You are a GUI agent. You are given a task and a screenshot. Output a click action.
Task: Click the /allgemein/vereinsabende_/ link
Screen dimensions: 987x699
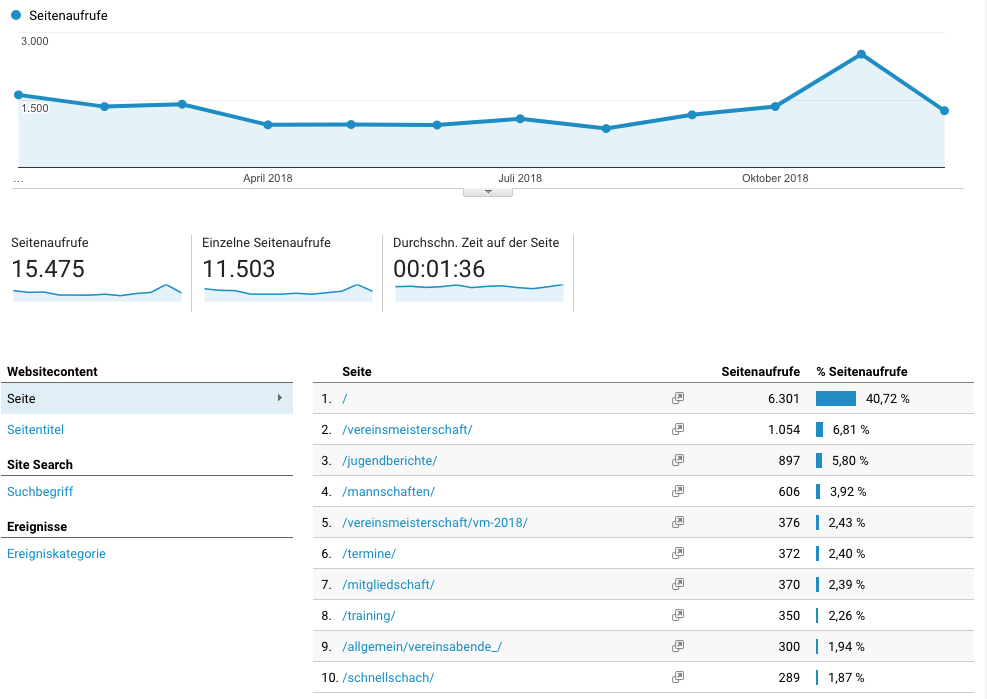[422, 646]
